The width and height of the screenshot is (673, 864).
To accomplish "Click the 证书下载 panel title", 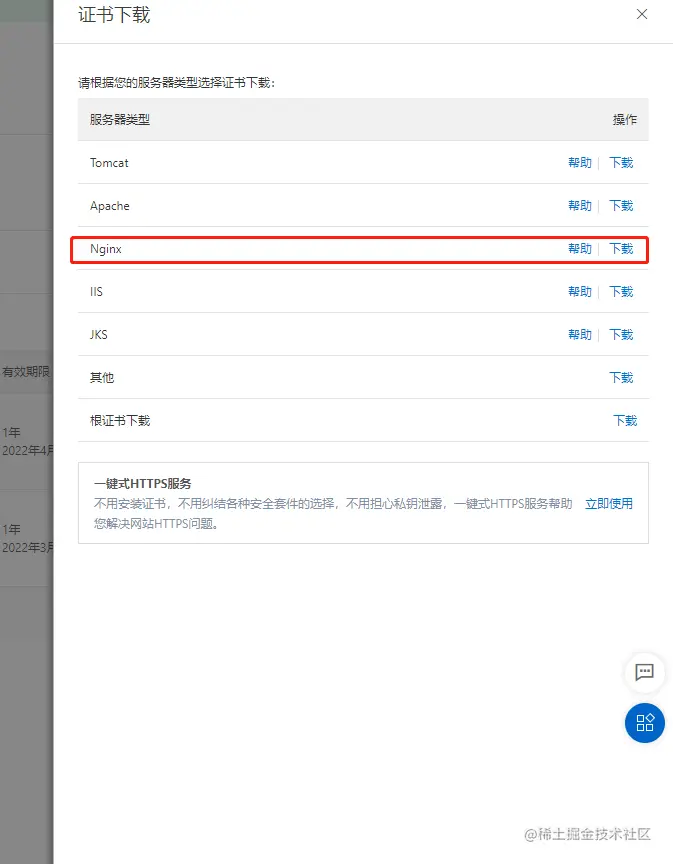I will pos(114,15).
